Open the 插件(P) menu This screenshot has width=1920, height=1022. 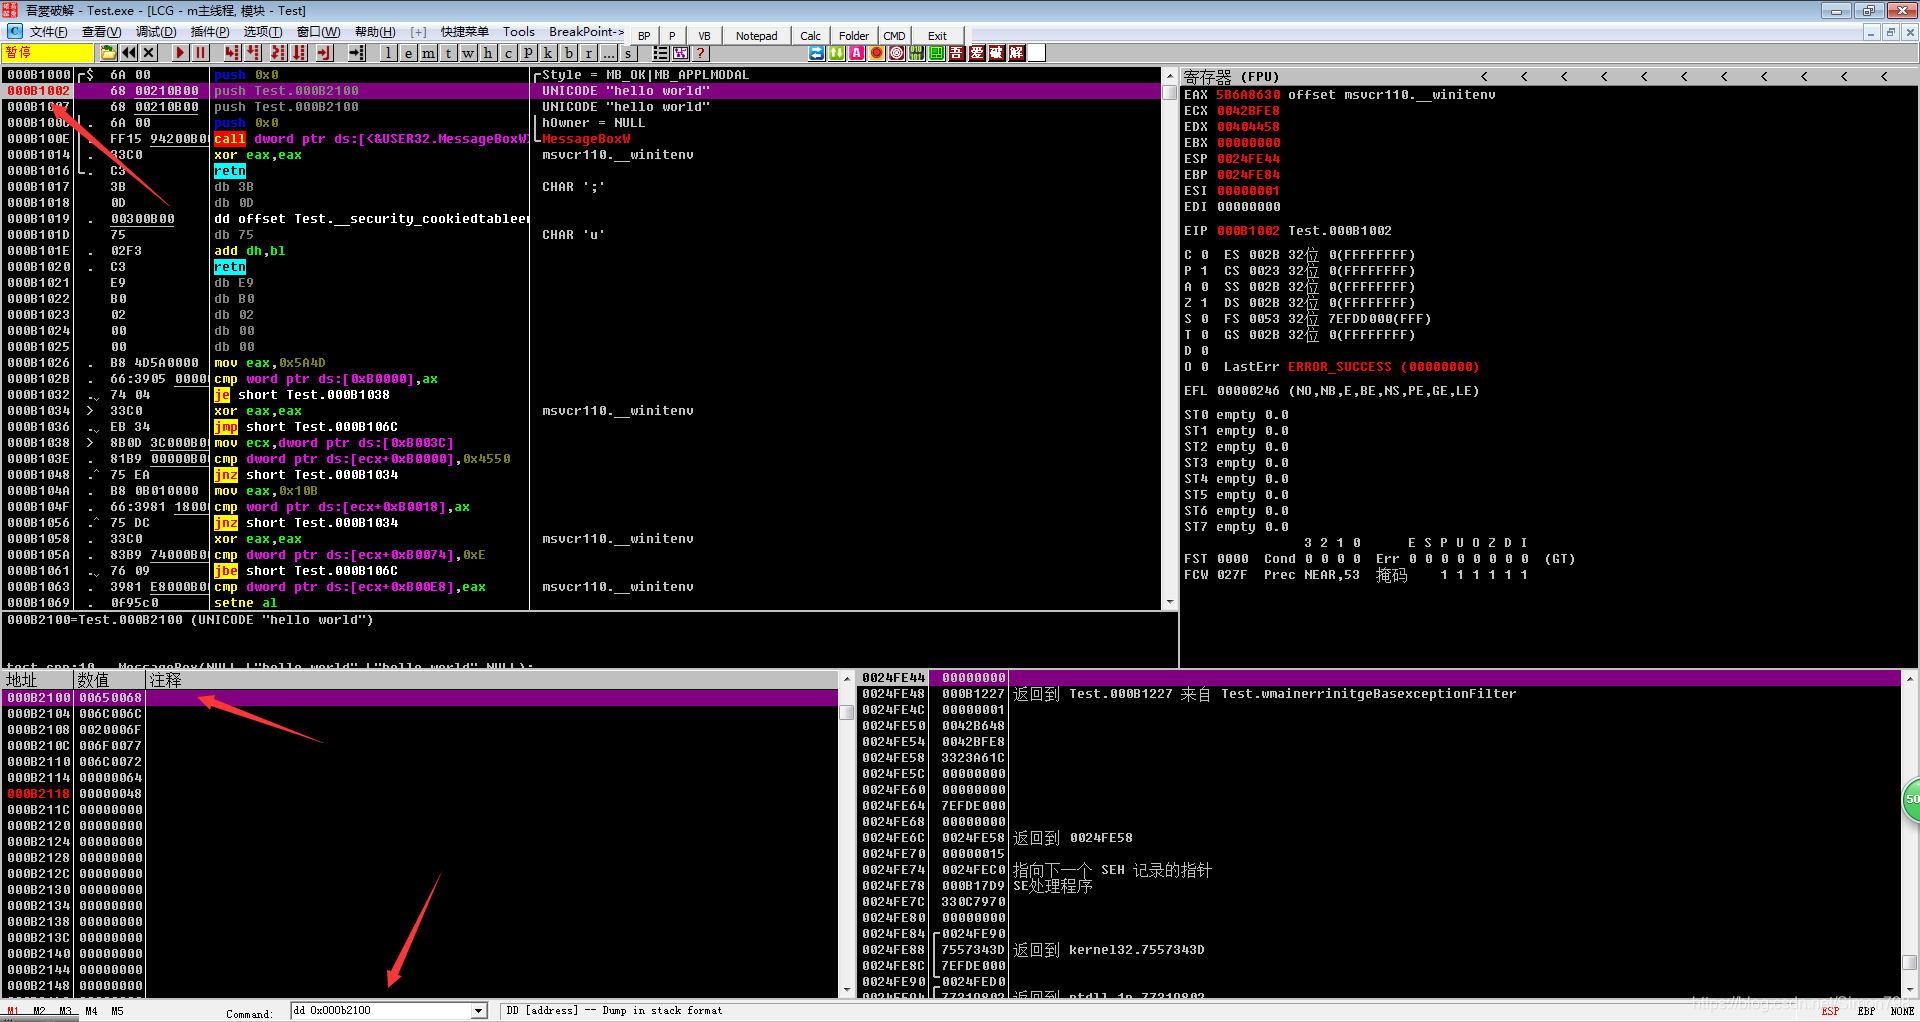209,32
